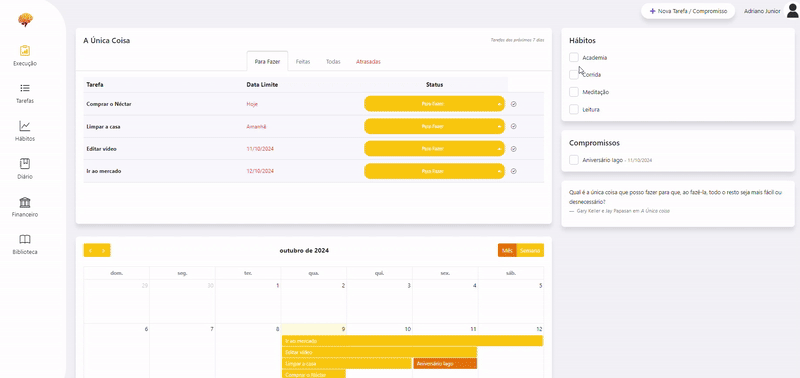Check the Academia habit checkbox
This screenshot has width=800, height=378.
point(574,57)
